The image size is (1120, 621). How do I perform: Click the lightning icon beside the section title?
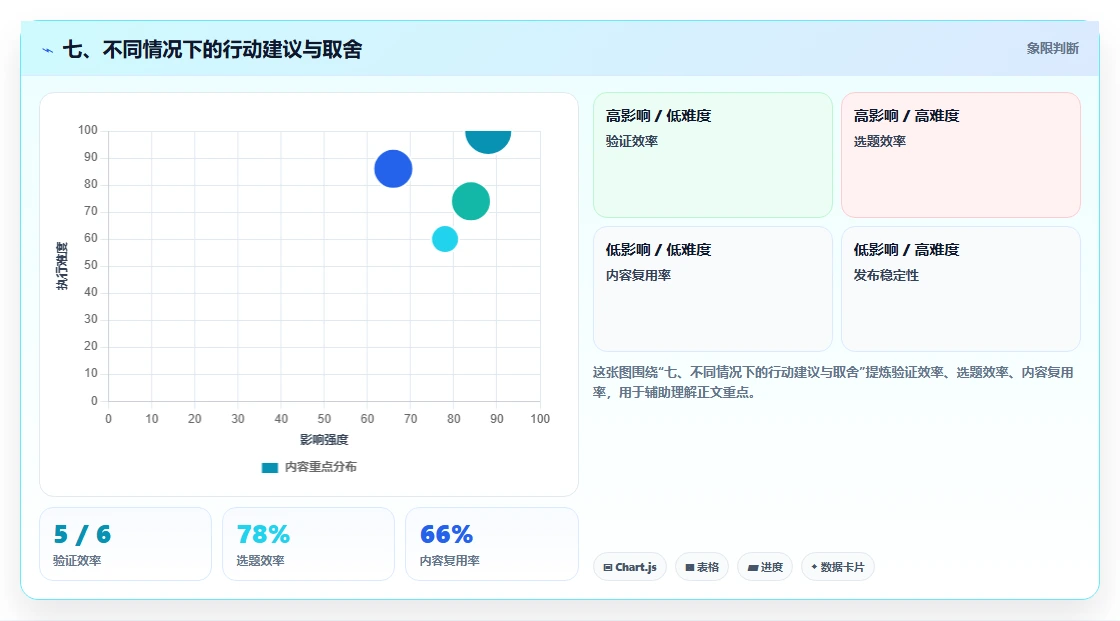tap(48, 50)
